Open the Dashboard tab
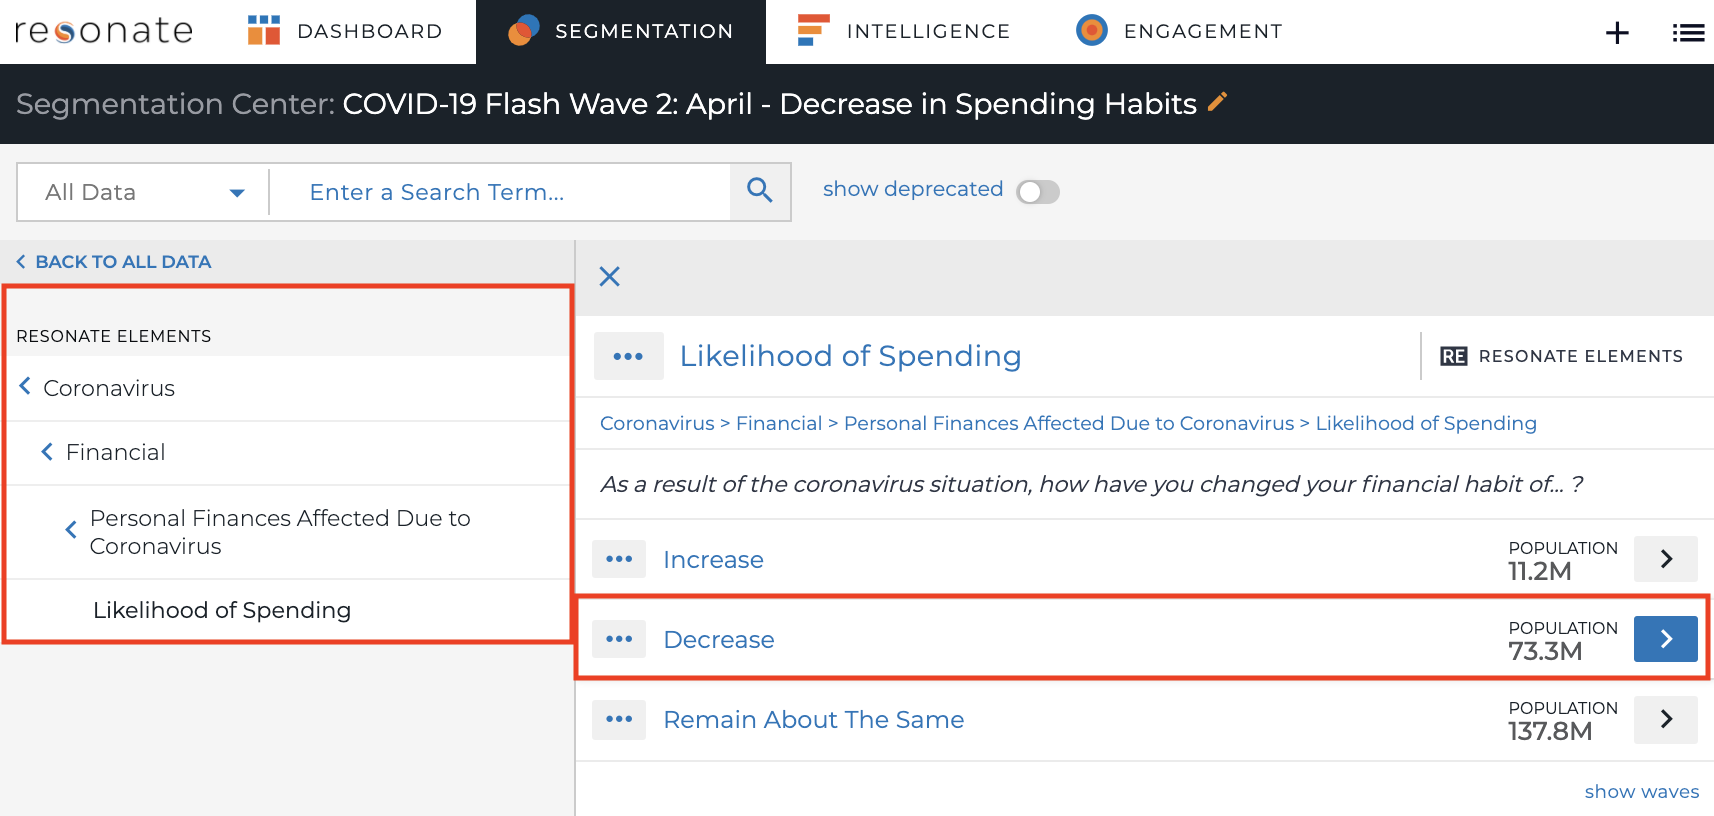This screenshot has width=1714, height=816. tap(345, 31)
